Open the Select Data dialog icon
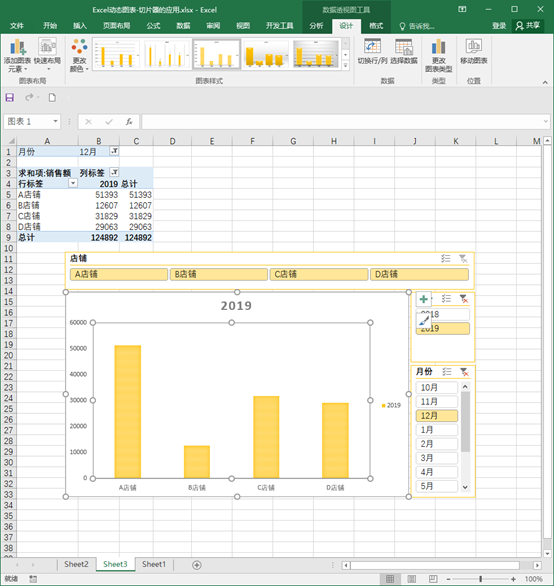This screenshot has width=554, height=586. pyautogui.click(x=404, y=51)
